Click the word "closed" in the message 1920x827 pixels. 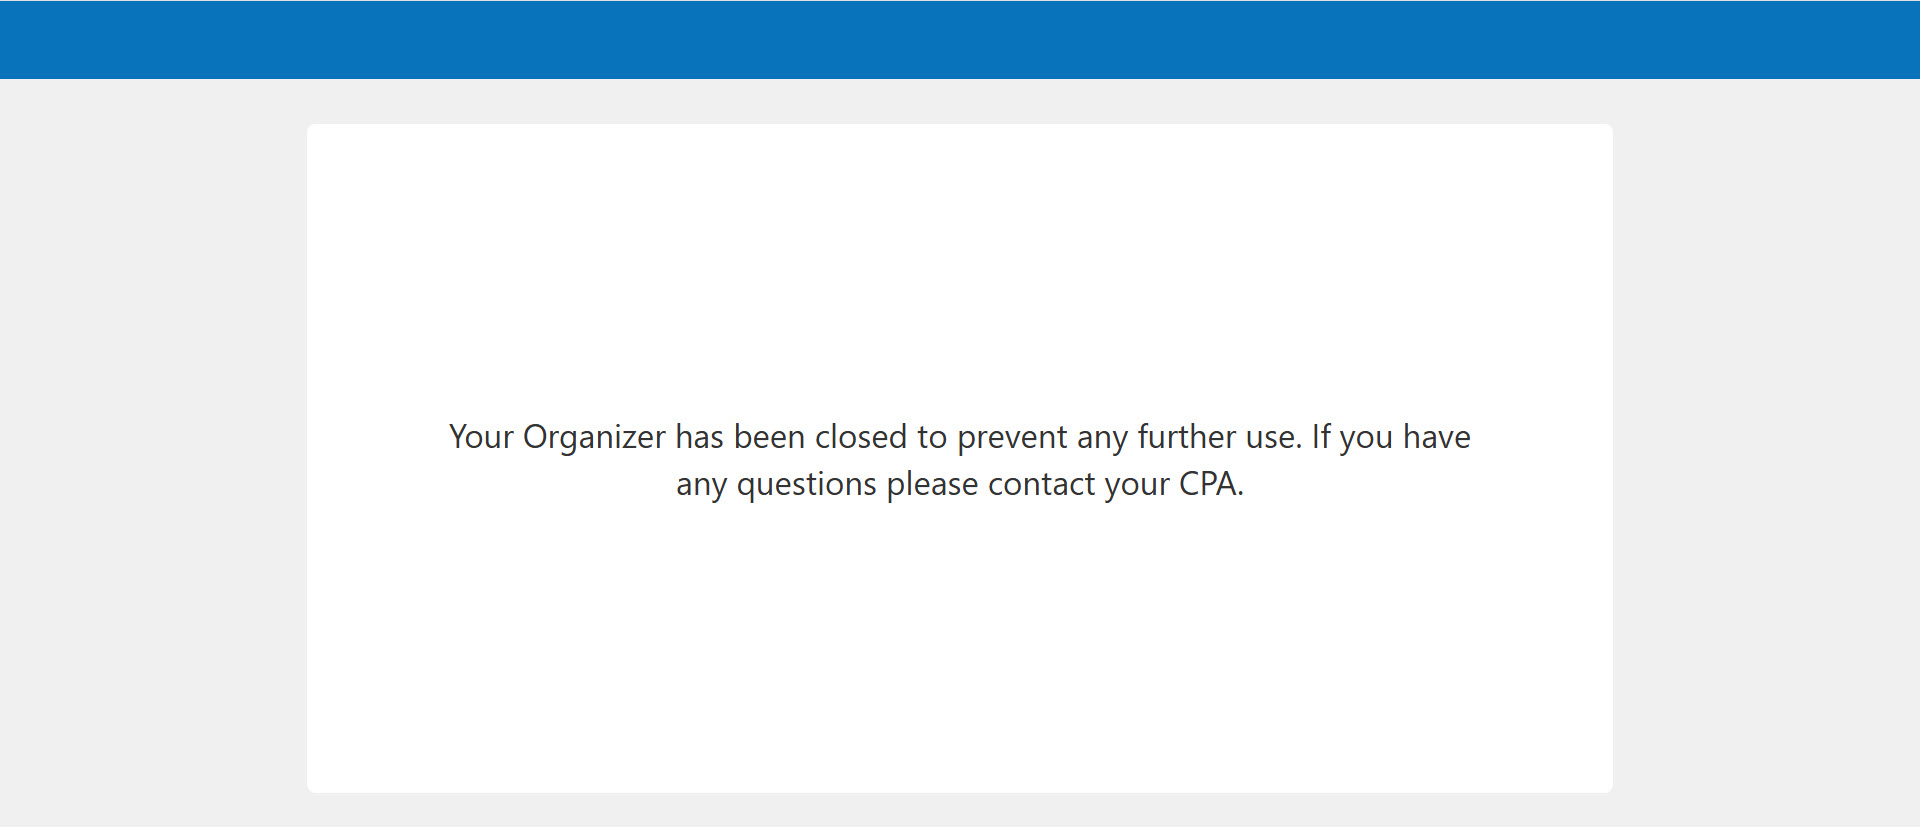point(861,437)
